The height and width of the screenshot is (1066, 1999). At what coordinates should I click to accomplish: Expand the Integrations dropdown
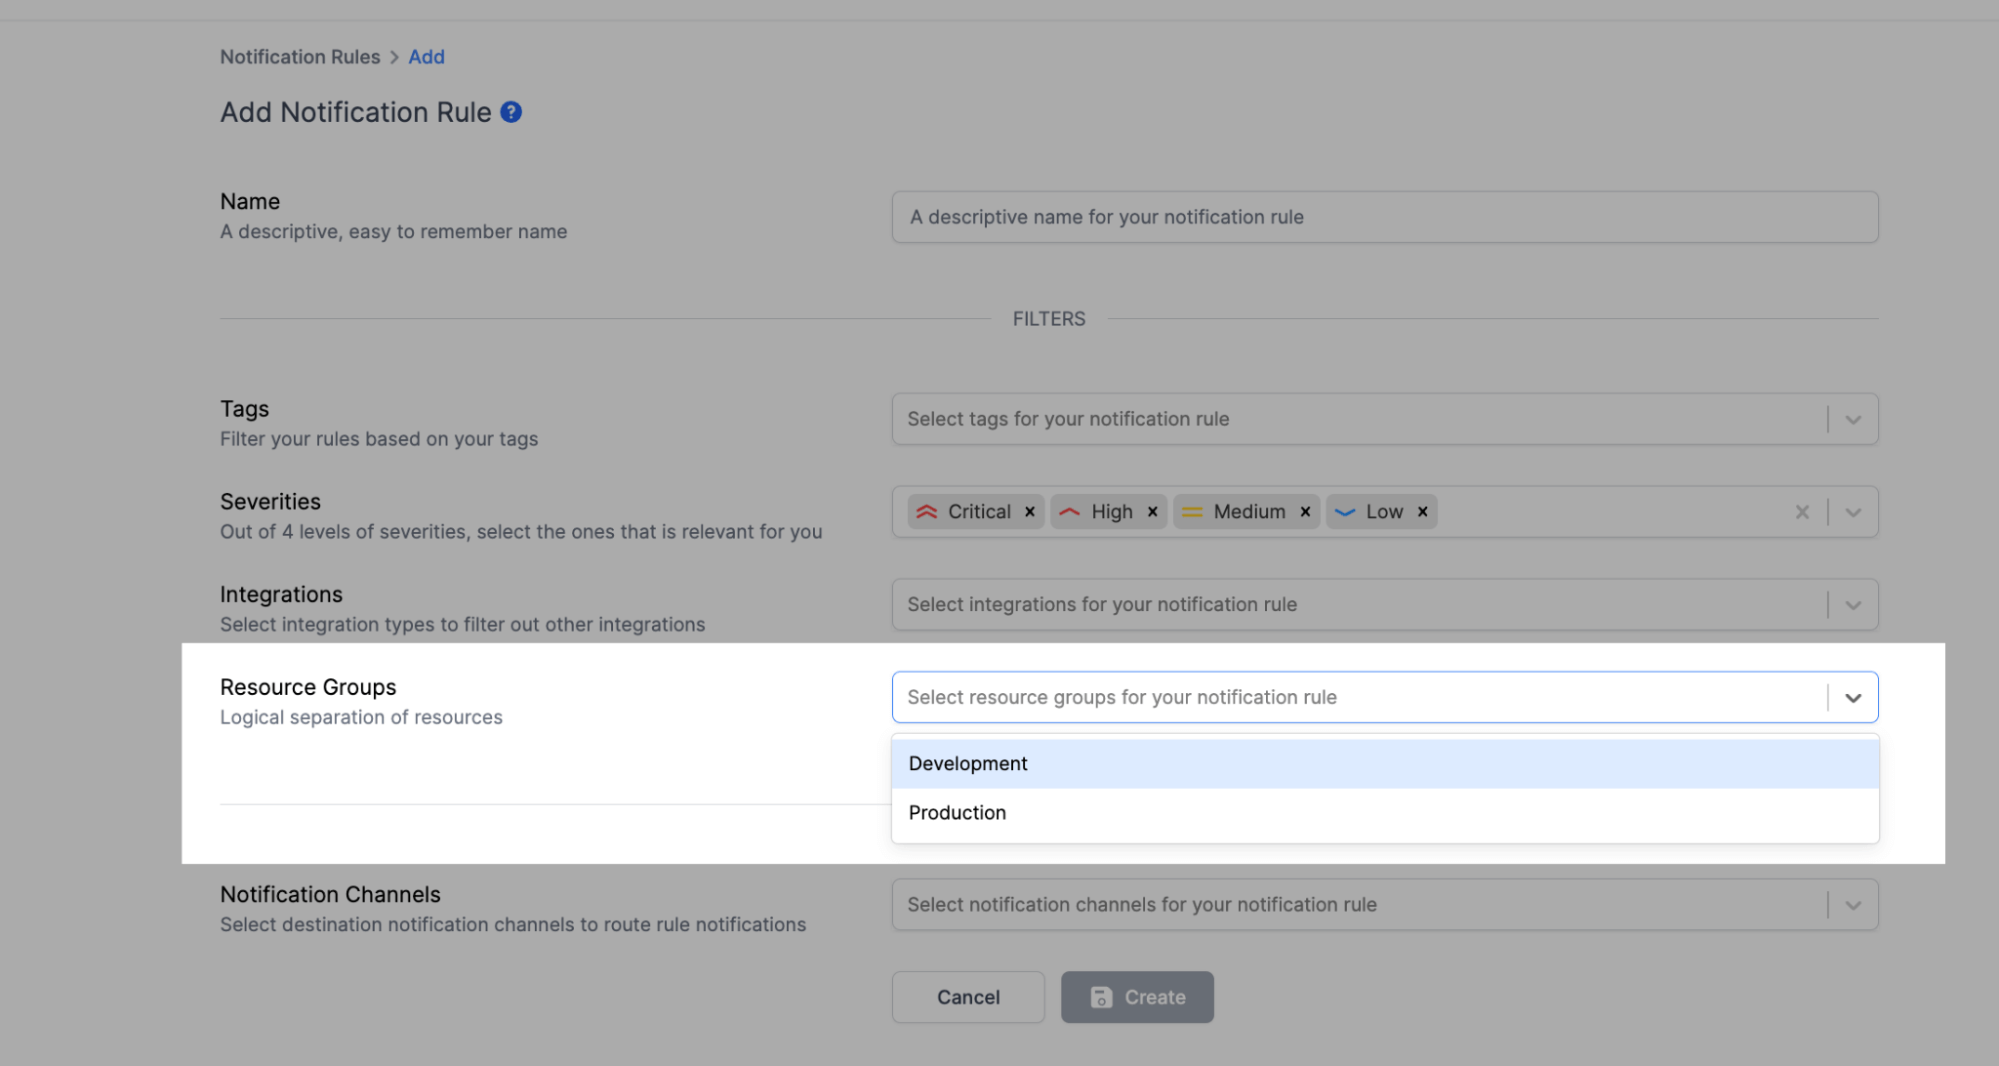1852,604
